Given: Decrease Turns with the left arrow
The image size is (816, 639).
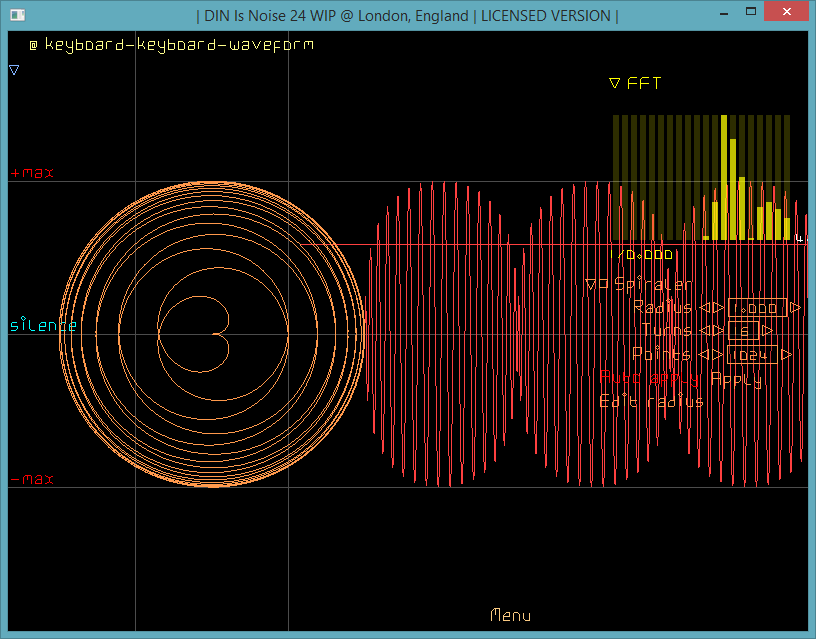Looking at the screenshot, I should [704, 331].
